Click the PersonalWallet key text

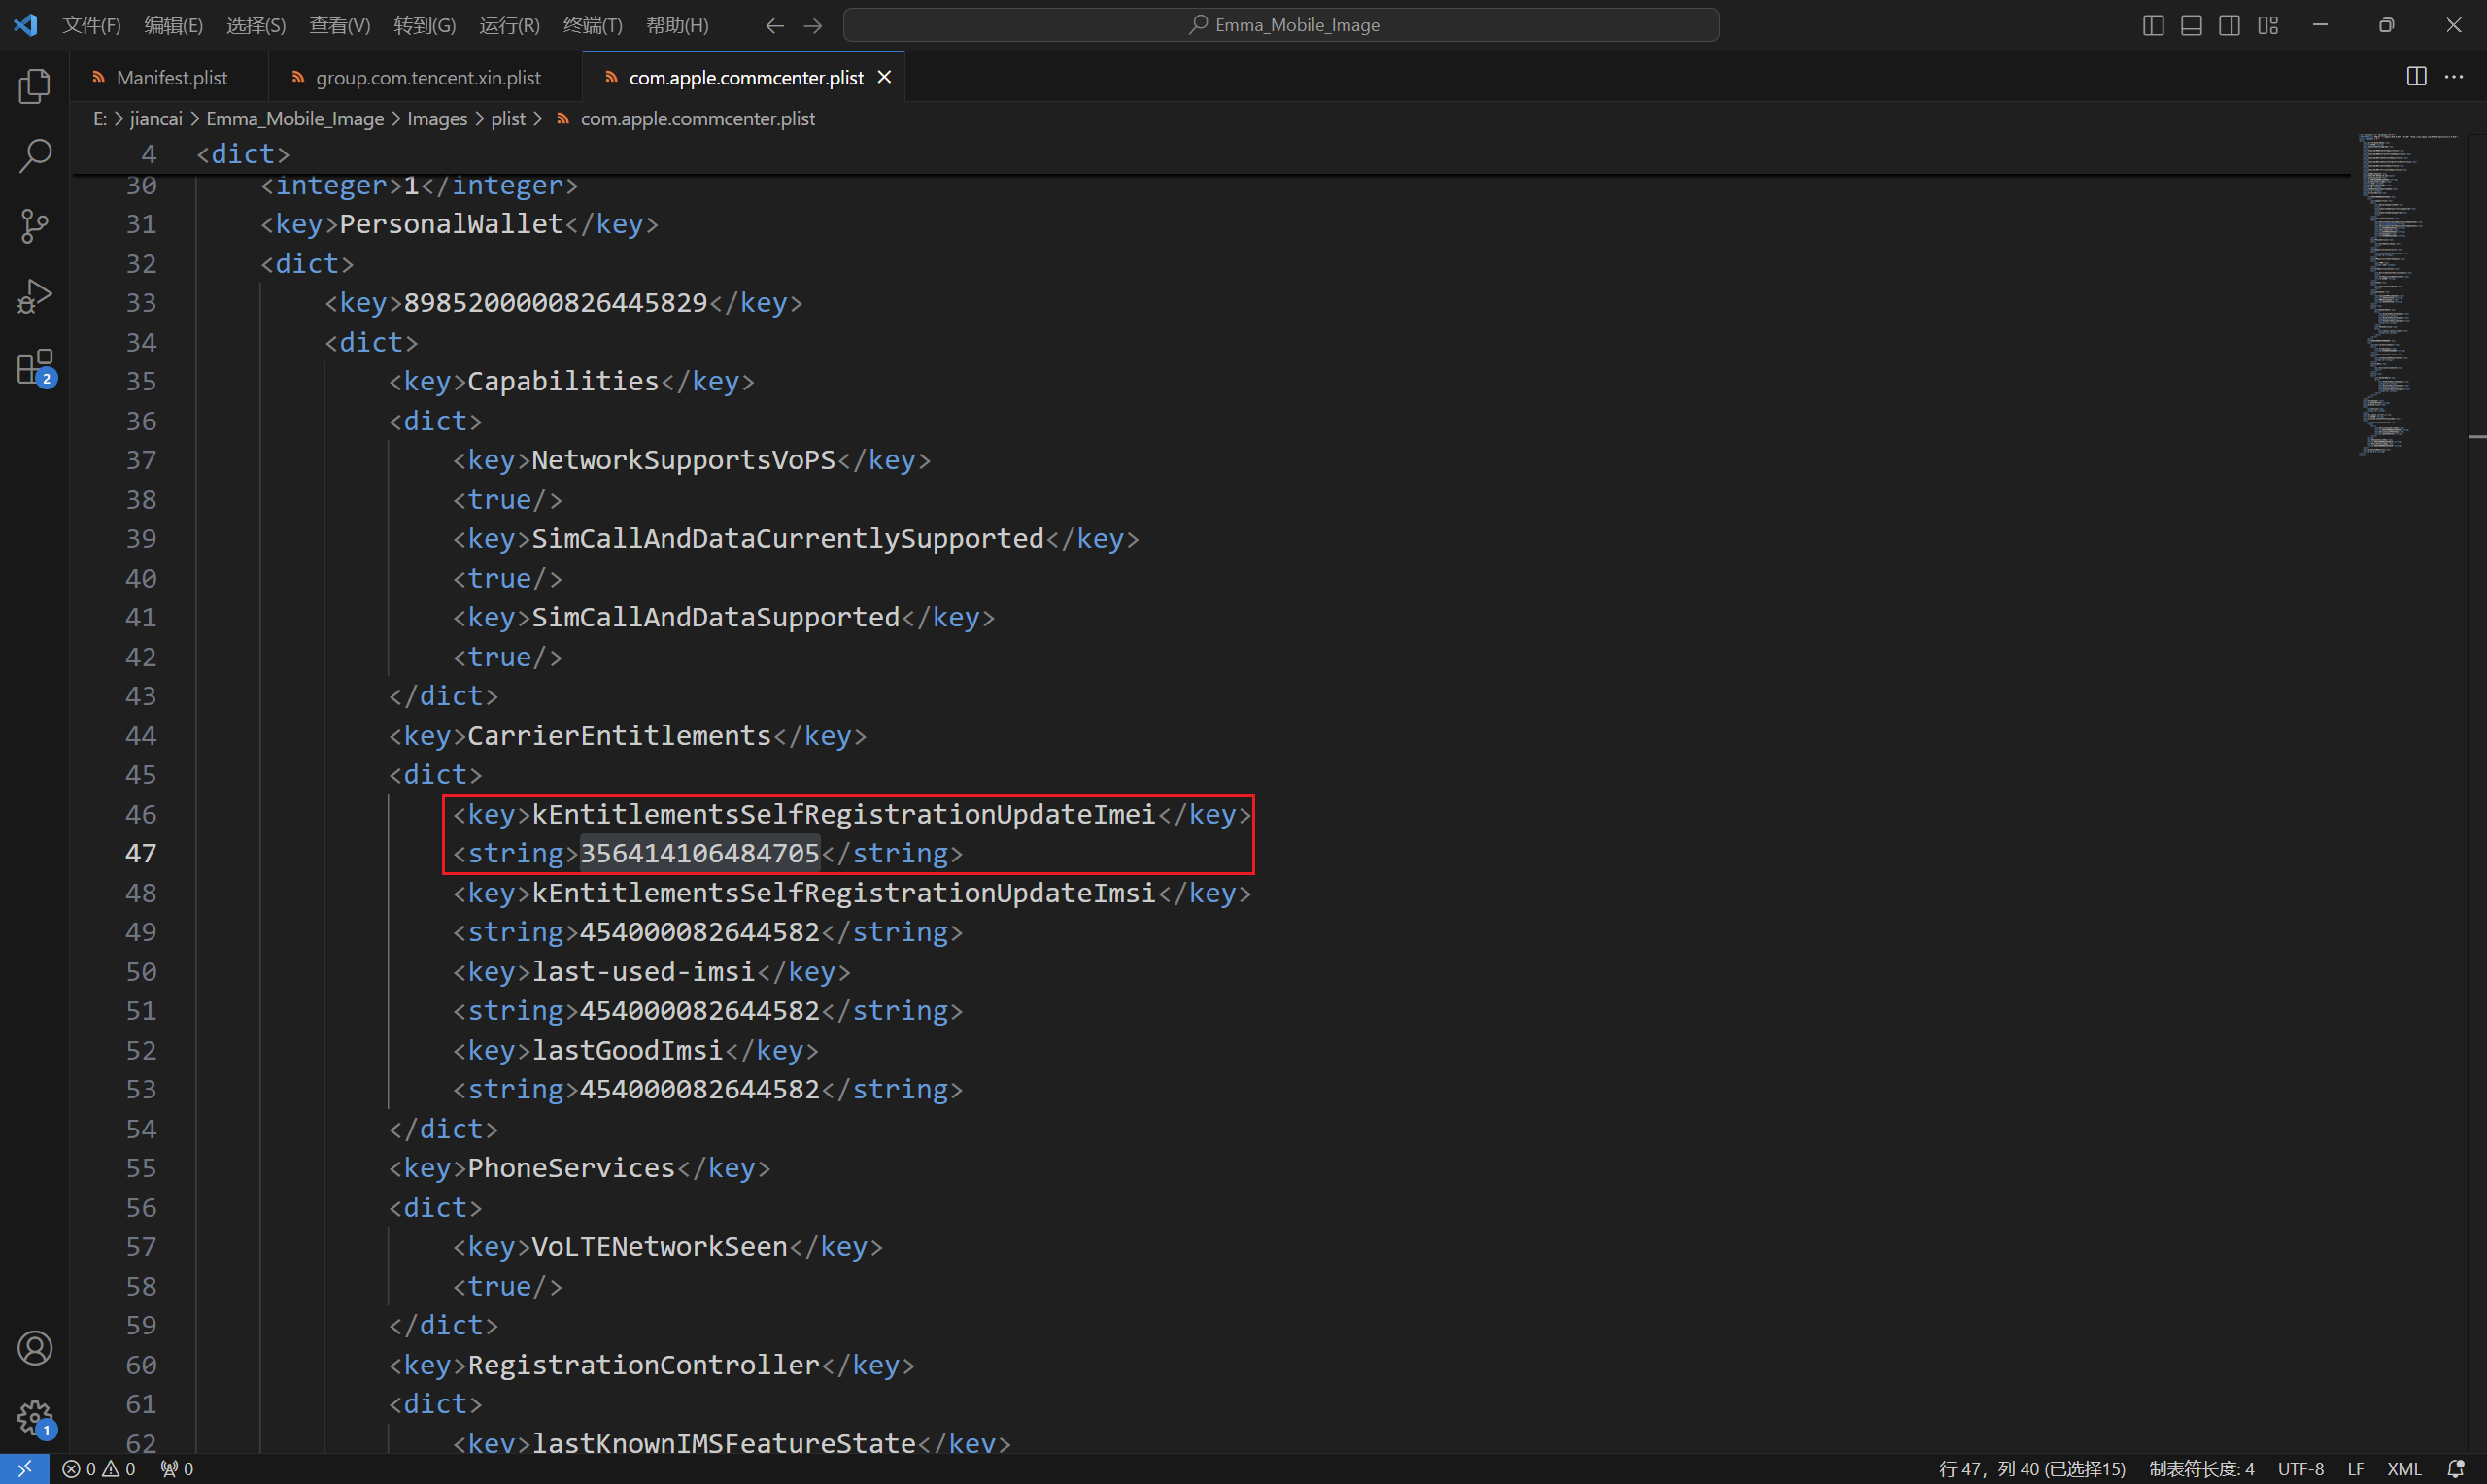(451, 223)
